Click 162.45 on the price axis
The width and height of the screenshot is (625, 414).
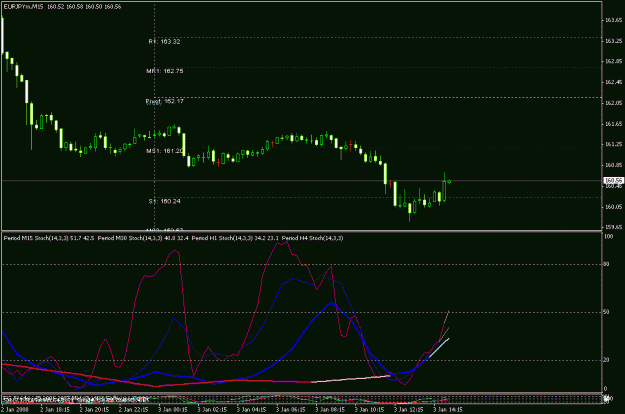[x=613, y=82]
